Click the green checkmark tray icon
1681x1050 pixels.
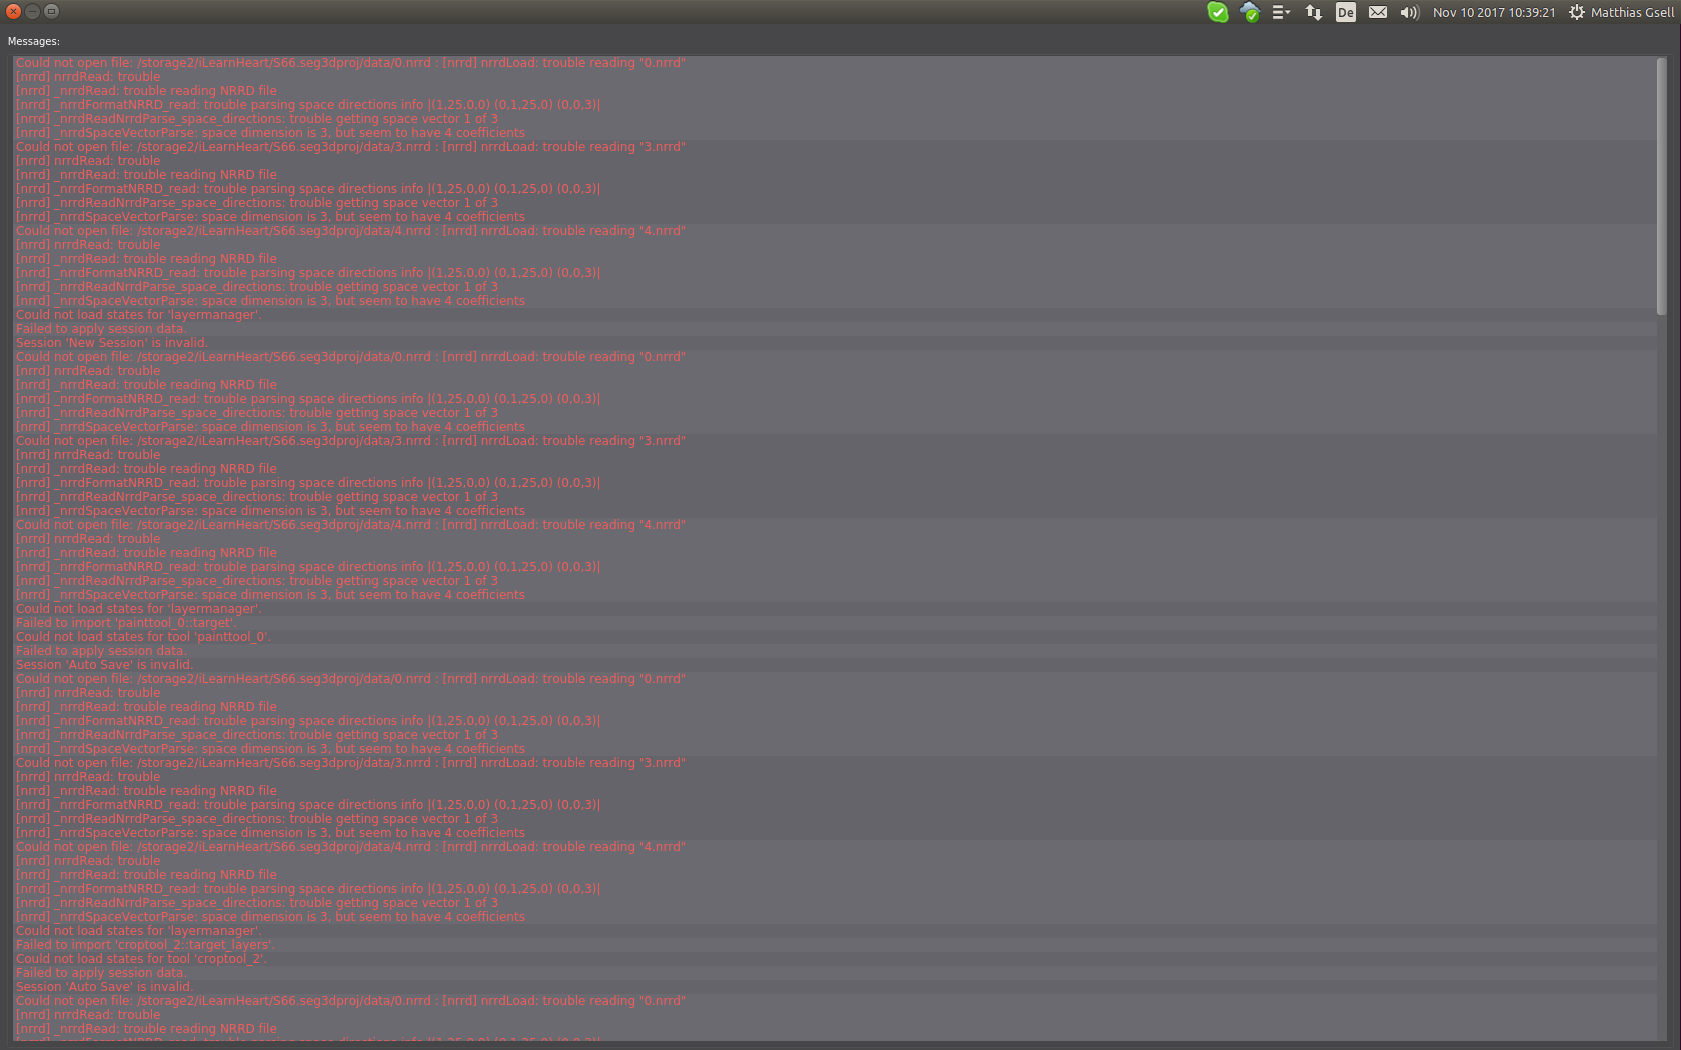pos(1218,12)
